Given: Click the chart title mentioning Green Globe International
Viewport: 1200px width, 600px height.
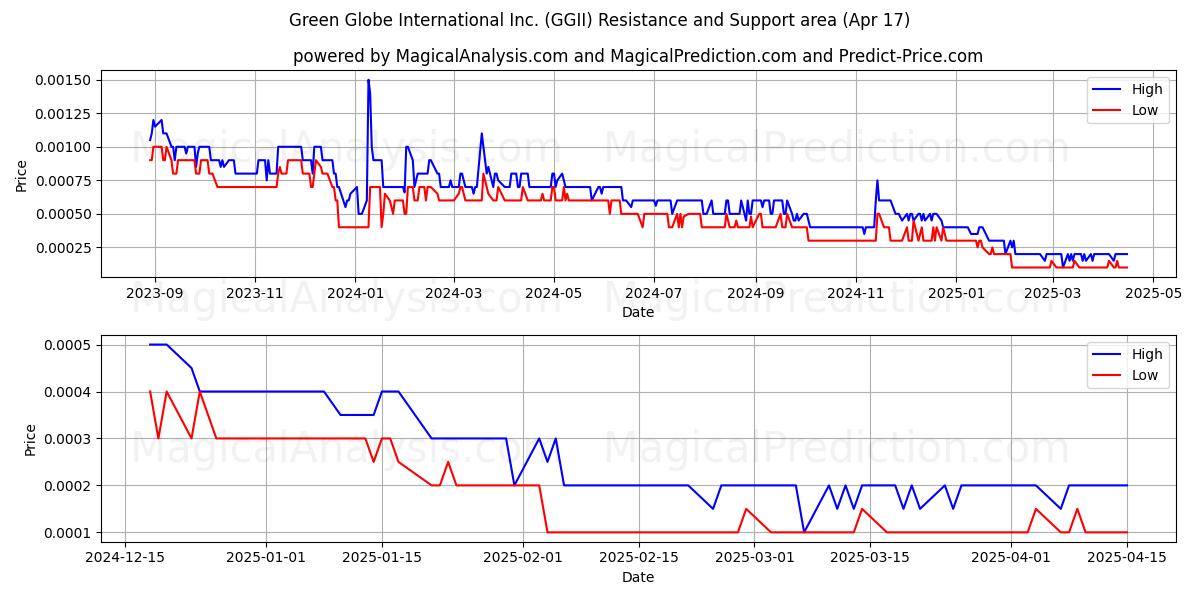Looking at the screenshot, I should point(599,20).
